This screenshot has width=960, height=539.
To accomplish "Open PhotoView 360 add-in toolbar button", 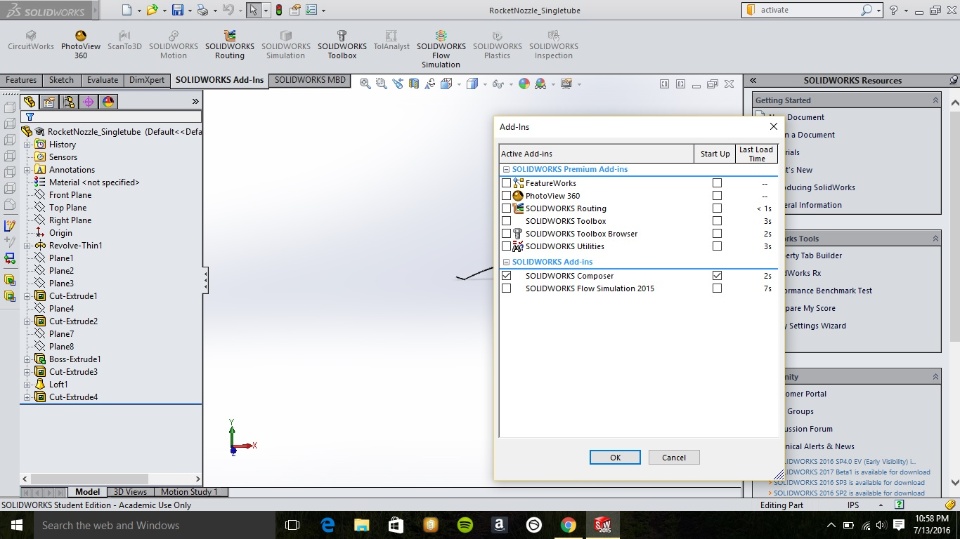I will tap(80, 45).
